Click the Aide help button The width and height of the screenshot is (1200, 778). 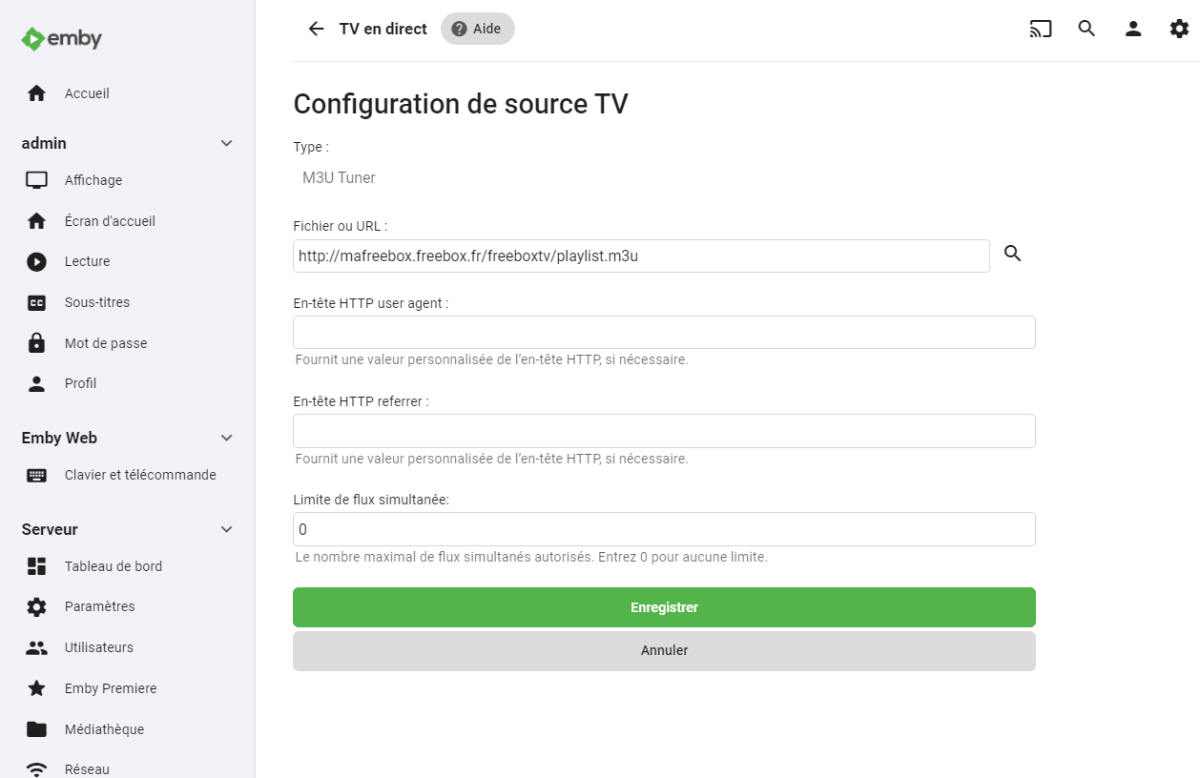(x=477, y=29)
